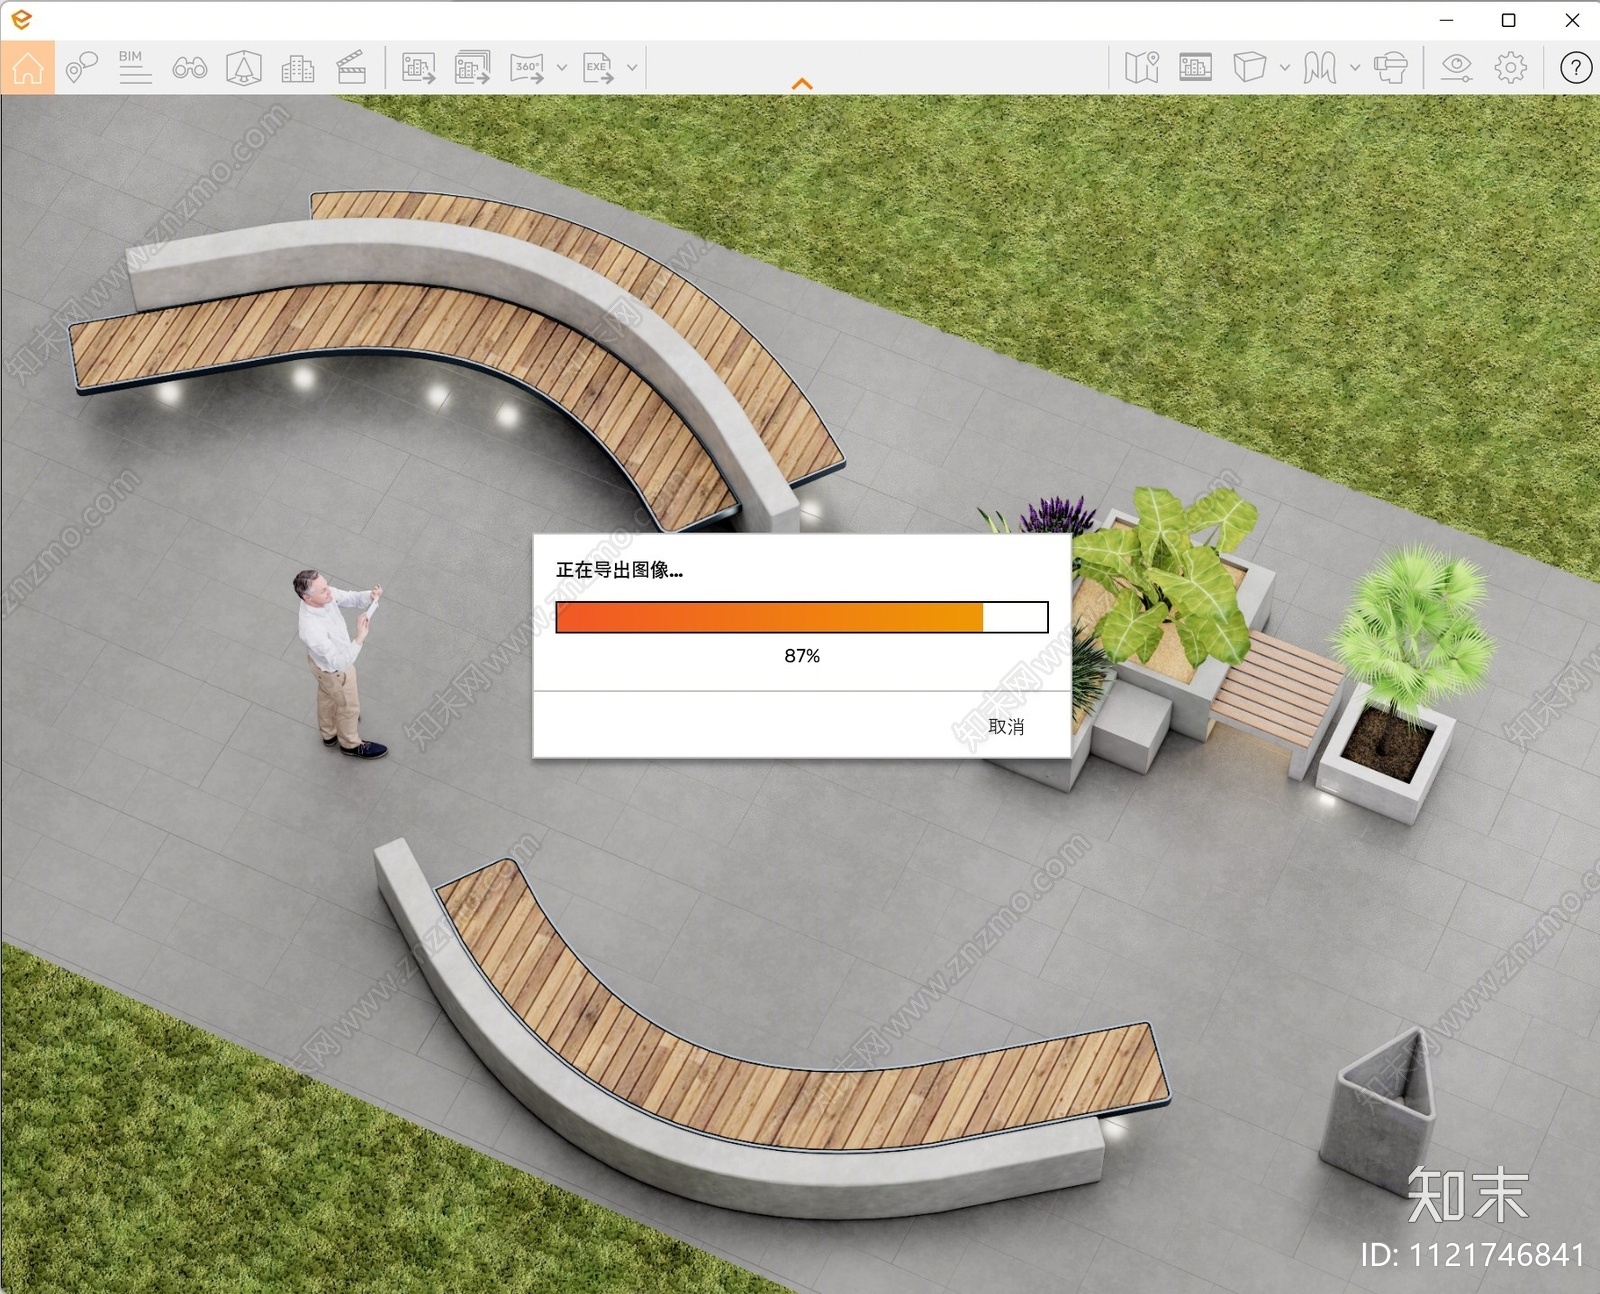Click the orange export progress bar
The height and width of the screenshot is (1294, 1600).
click(802, 617)
